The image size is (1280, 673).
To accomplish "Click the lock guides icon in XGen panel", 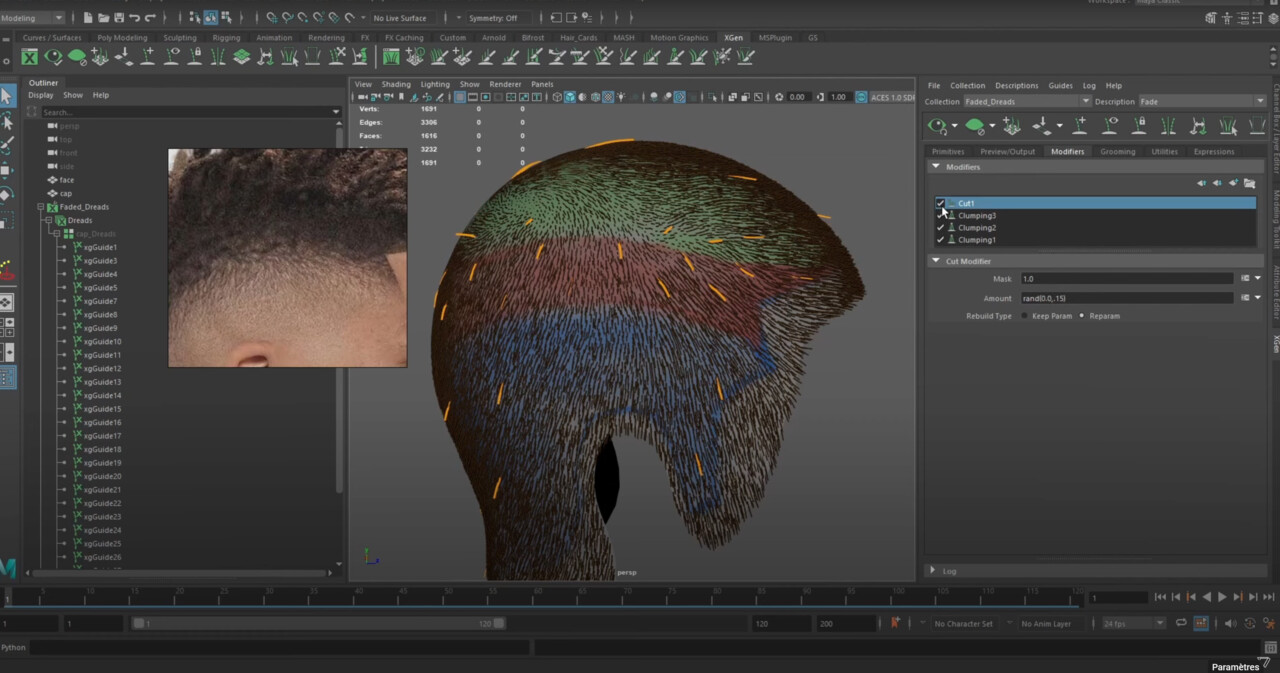I will coord(1139,126).
